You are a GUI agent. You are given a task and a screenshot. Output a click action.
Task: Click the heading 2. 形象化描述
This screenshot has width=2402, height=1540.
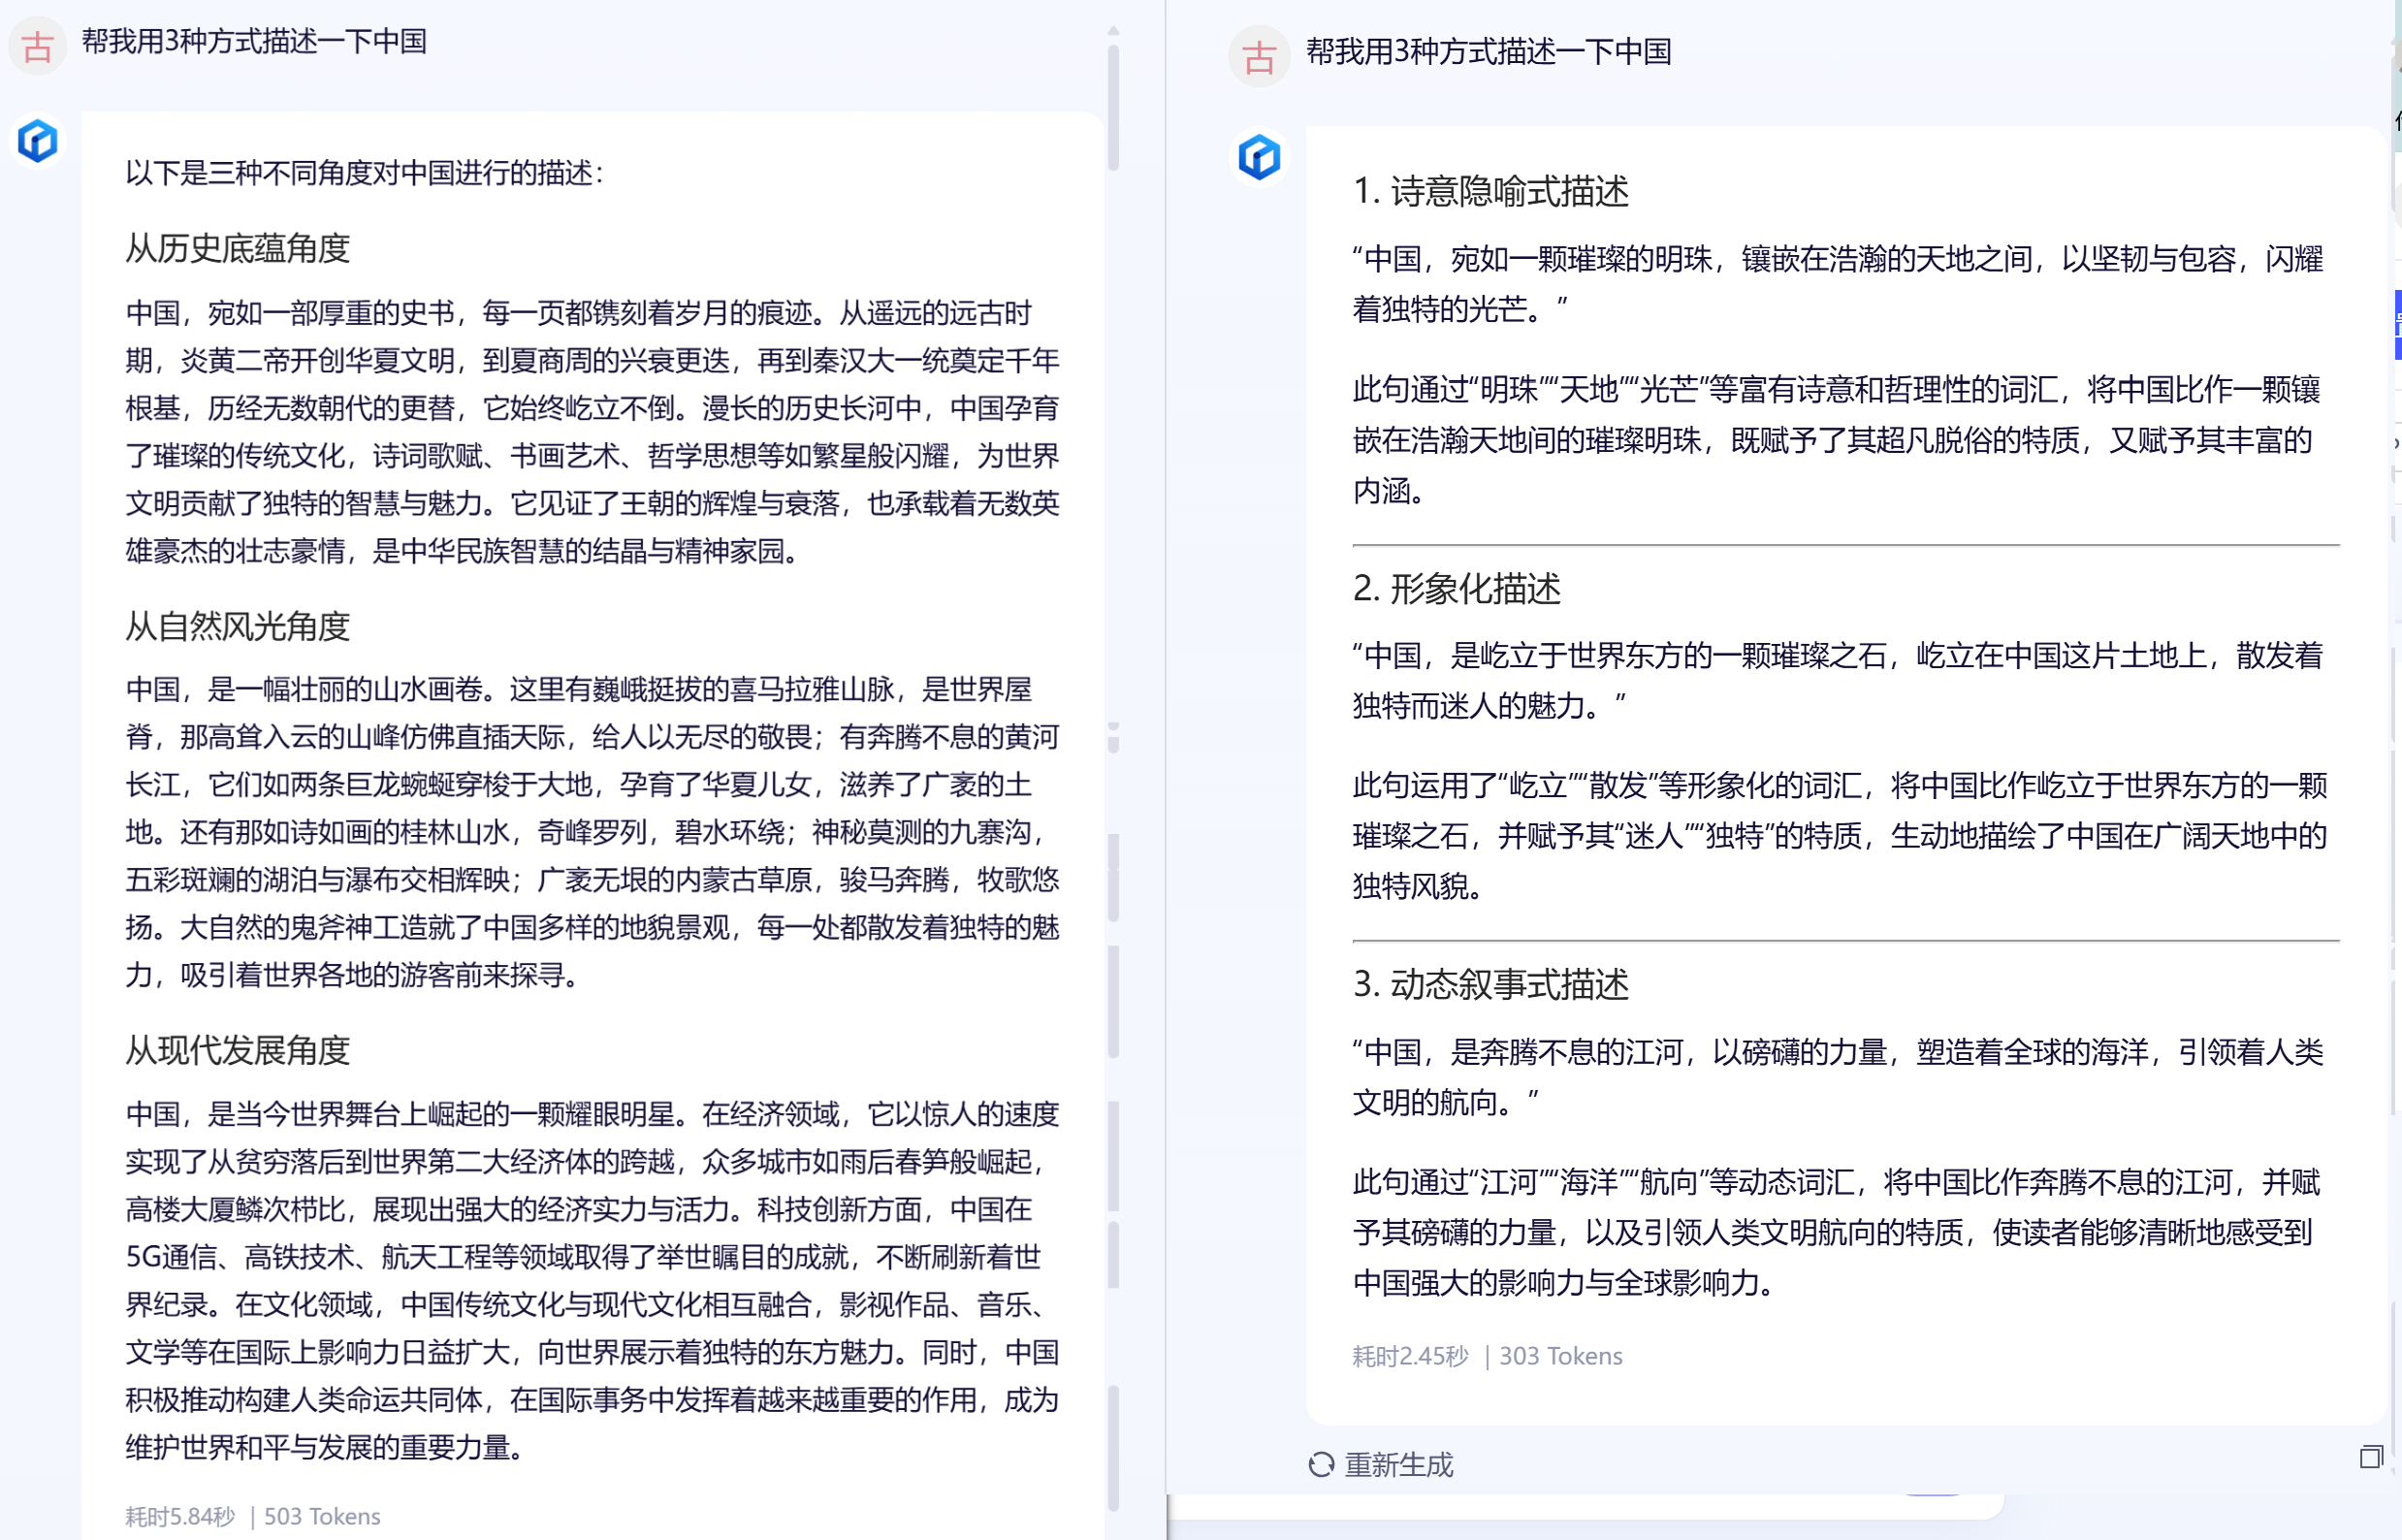point(1456,589)
